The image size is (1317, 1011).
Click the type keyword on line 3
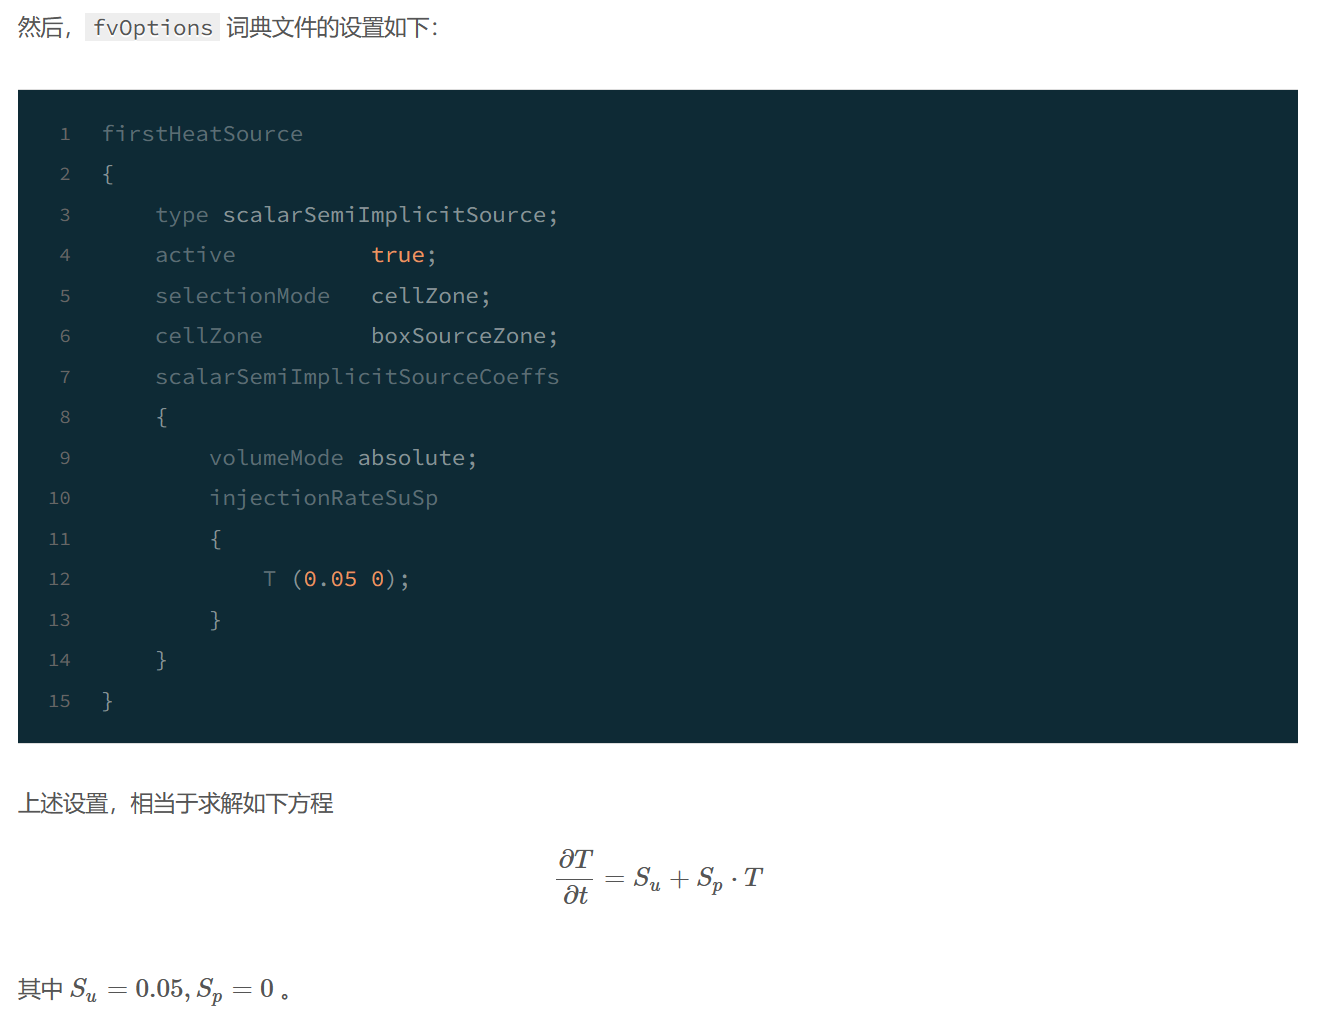(182, 215)
